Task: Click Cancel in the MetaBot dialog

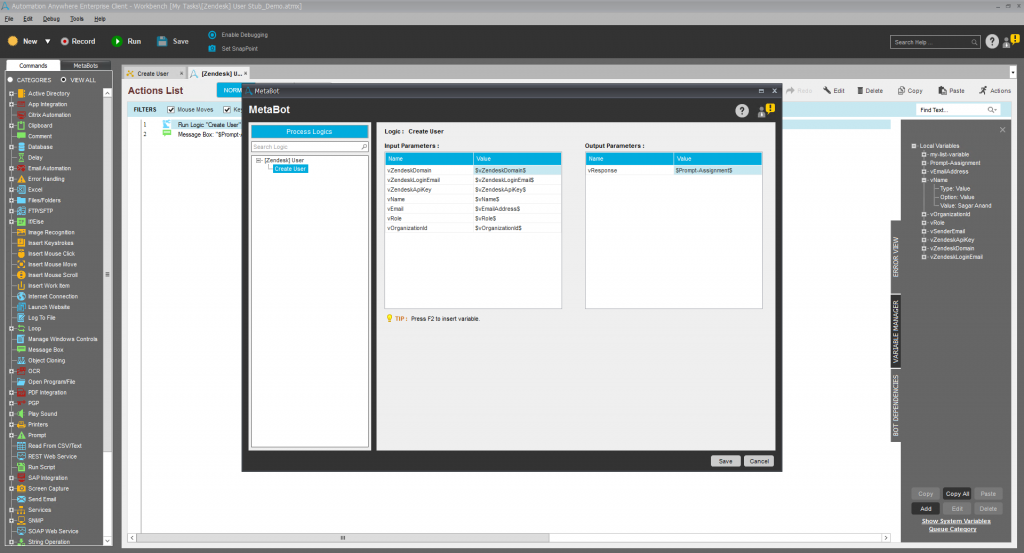Action: click(x=759, y=461)
